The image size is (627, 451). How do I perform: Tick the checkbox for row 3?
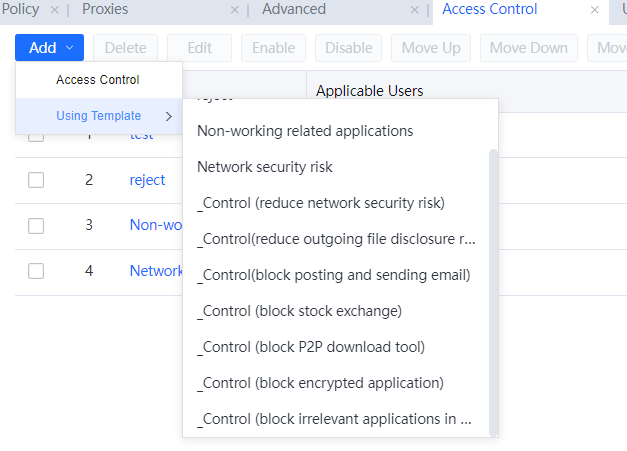click(36, 226)
